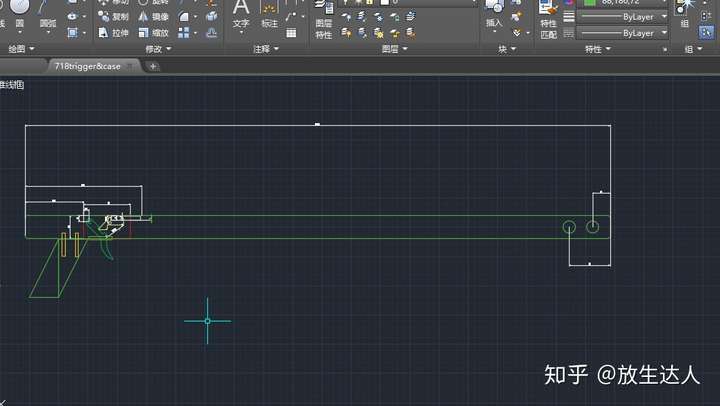Image resolution: width=720 pixels, height=406 pixels.
Task: Select the Arc (圆弧) draw tool
Action: coord(47,14)
